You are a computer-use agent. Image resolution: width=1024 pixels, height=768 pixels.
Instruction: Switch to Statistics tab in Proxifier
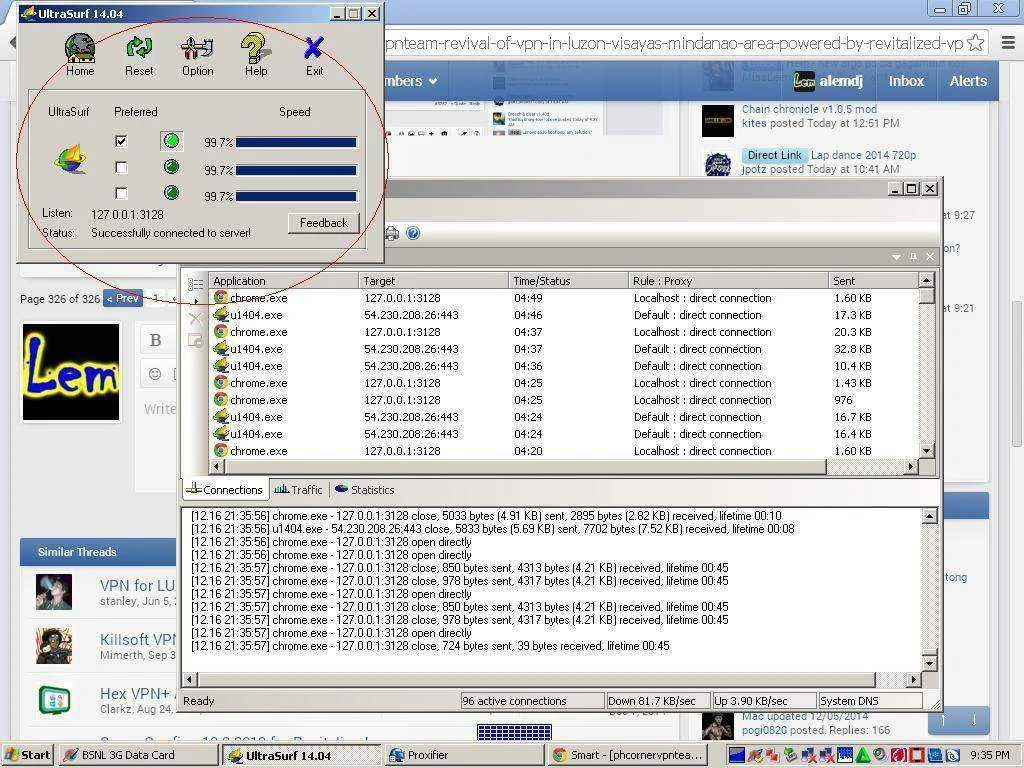[x=365, y=490]
